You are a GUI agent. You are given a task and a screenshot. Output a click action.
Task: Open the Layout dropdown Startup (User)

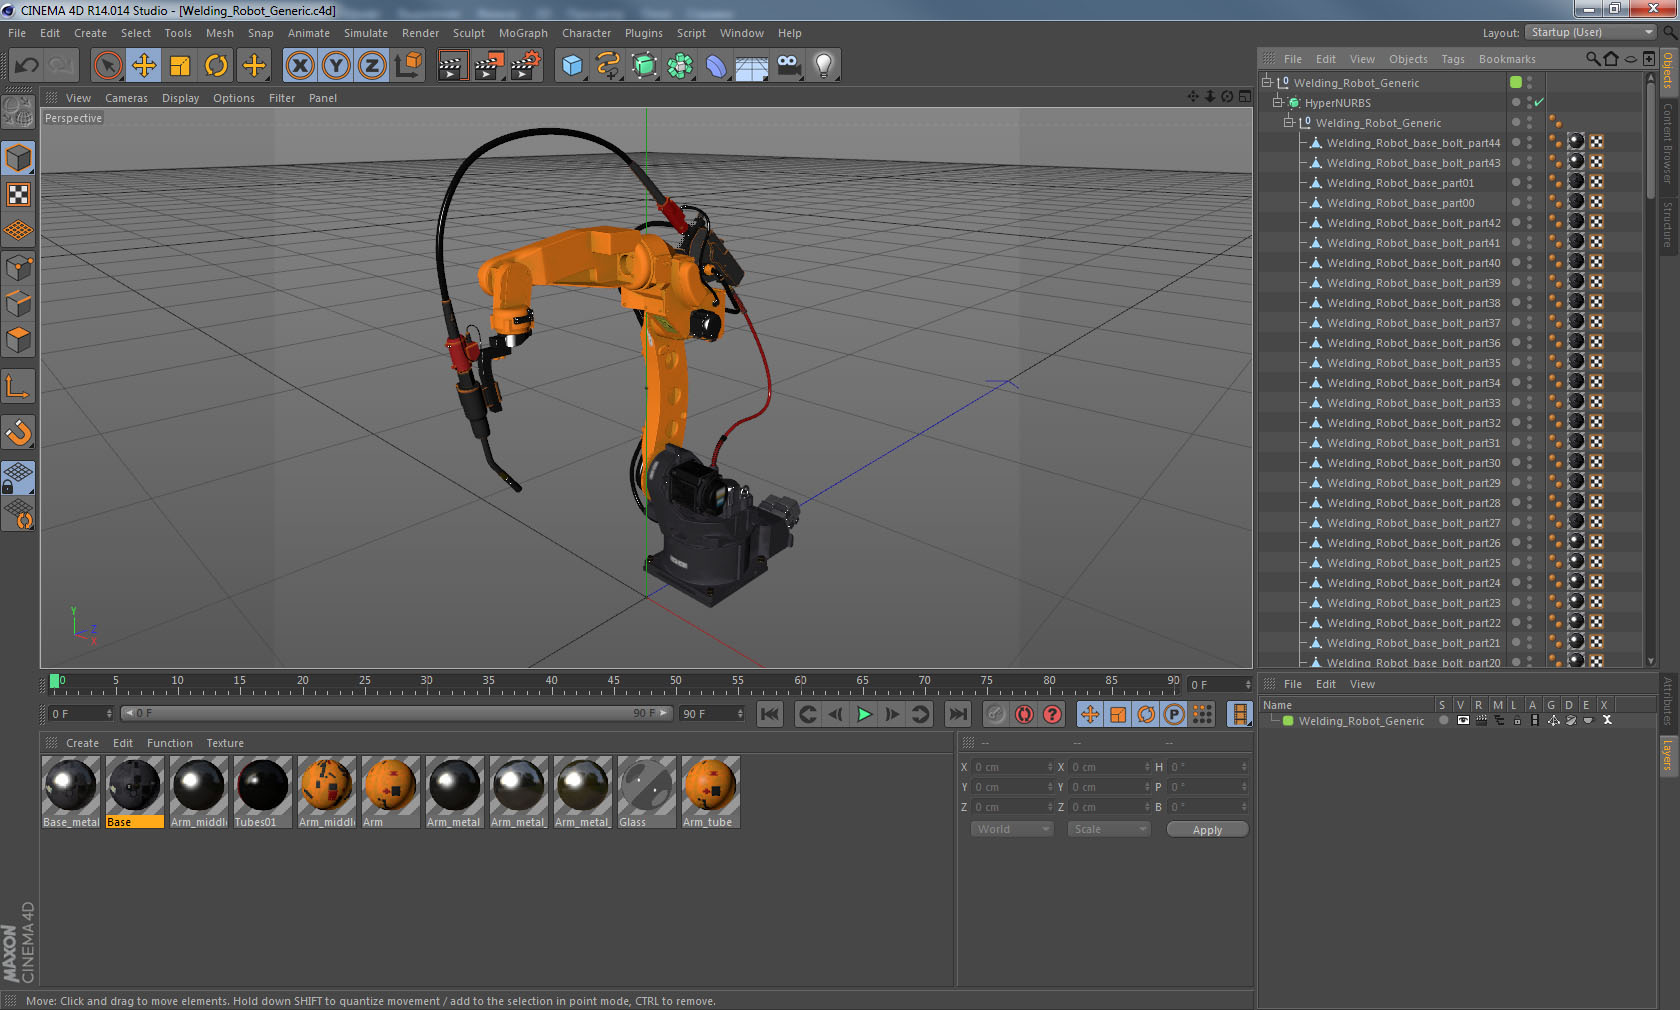pos(1592,32)
